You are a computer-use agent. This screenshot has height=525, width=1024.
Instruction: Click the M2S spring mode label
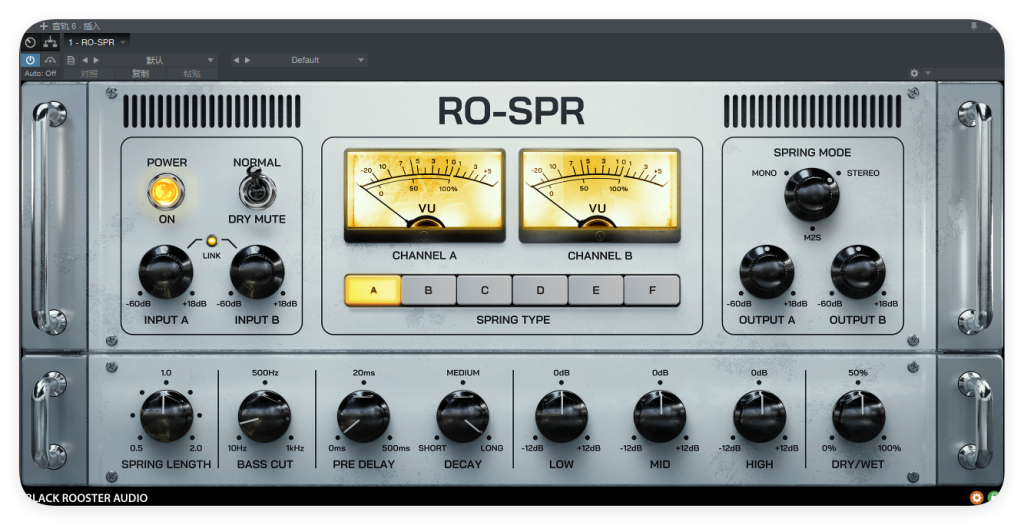click(812, 238)
